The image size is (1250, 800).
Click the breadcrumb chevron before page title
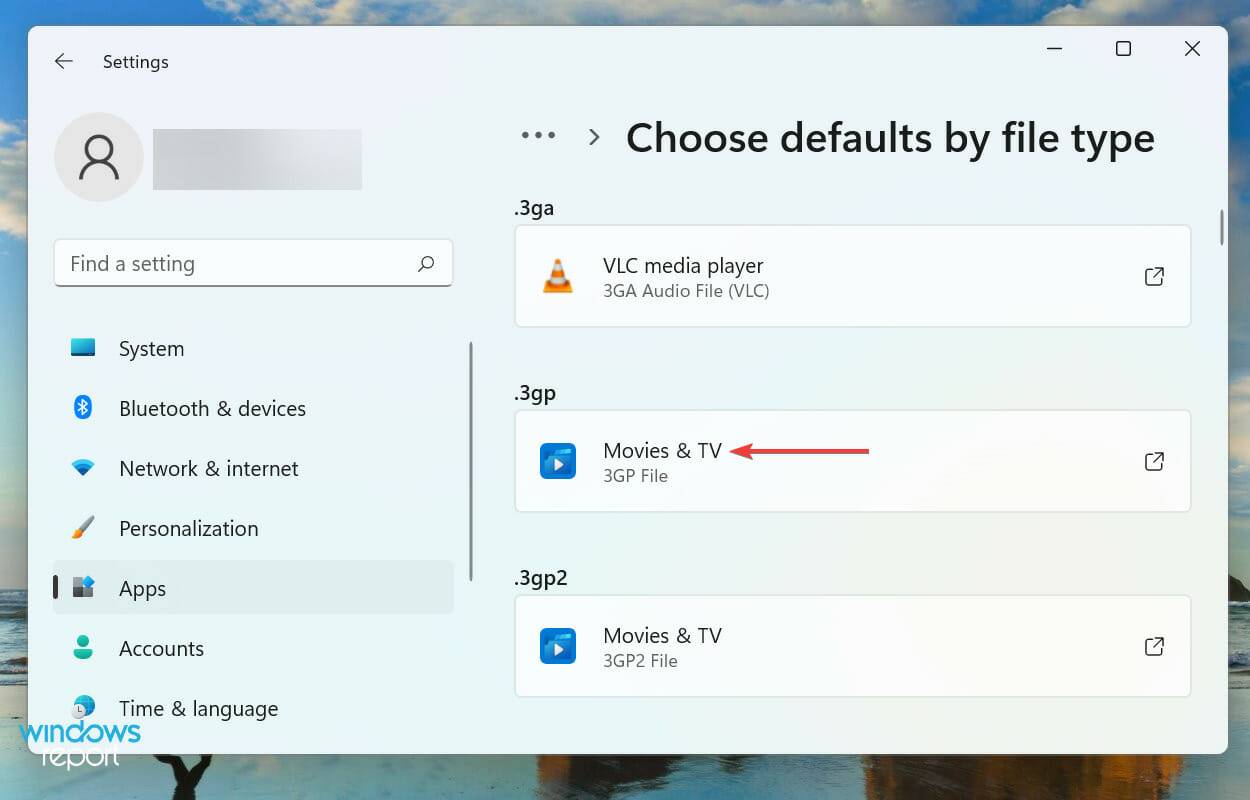(594, 137)
